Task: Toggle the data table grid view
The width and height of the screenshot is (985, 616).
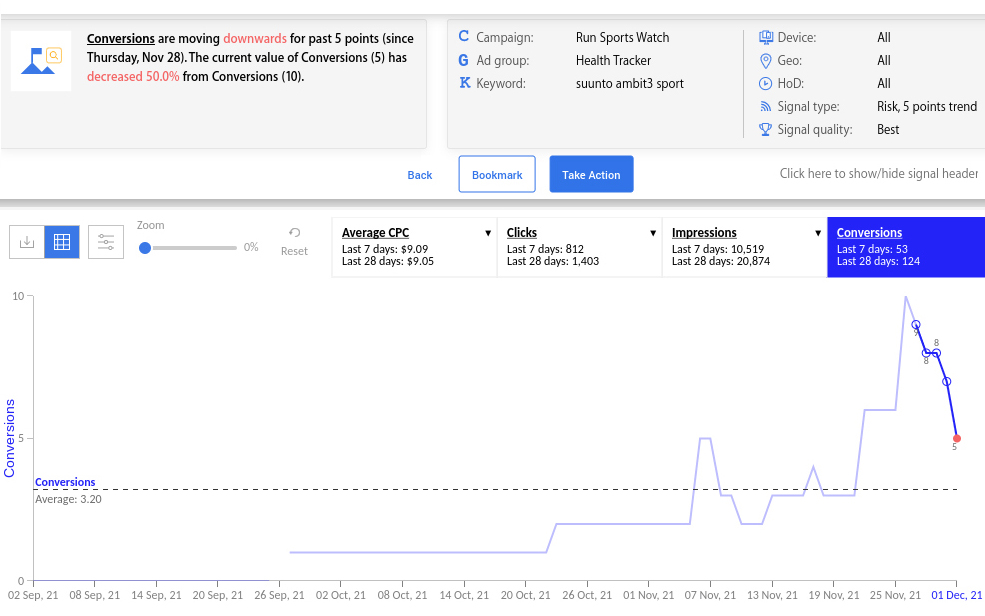Action: pos(62,242)
